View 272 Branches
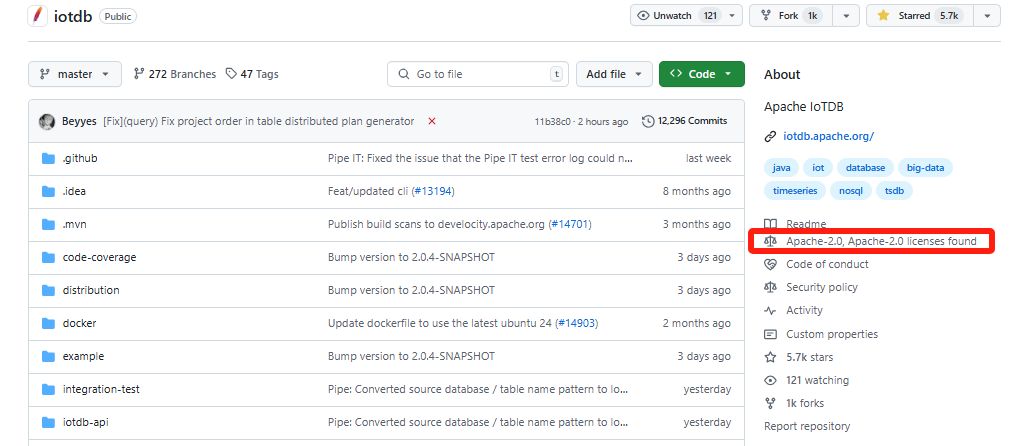The height and width of the screenshot is (446, 1031). (x=175, y=74)
